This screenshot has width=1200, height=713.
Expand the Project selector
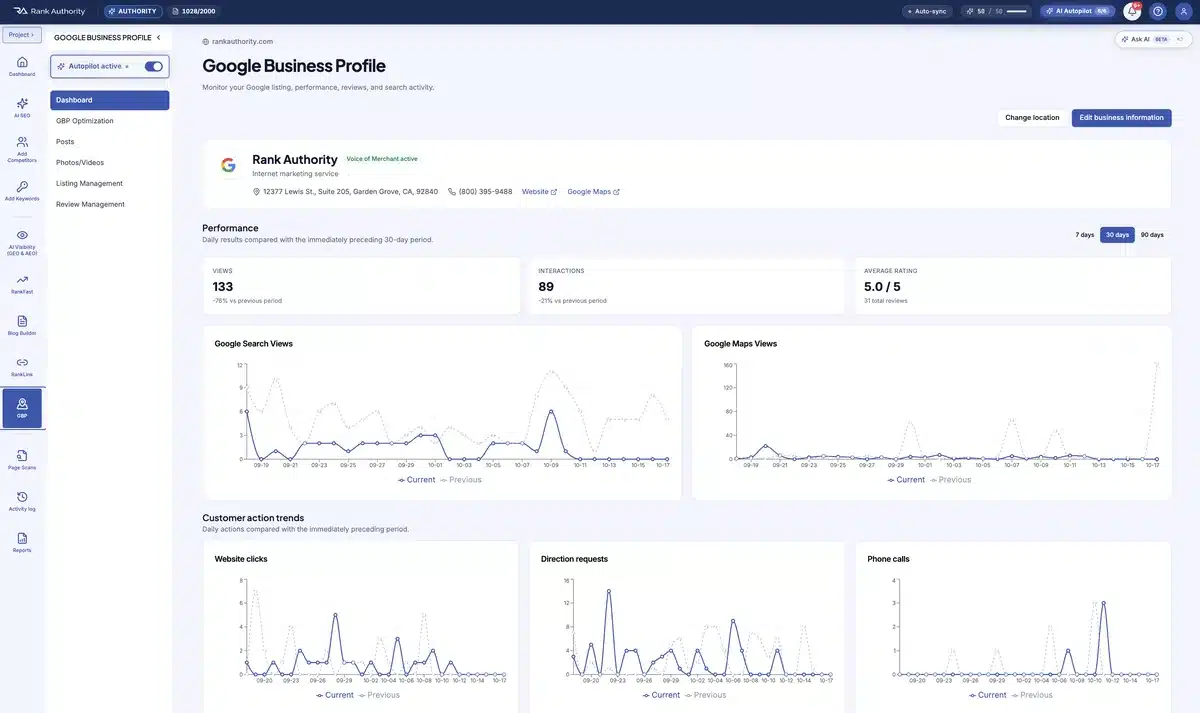pyautogui.click(x=22, y=35)
